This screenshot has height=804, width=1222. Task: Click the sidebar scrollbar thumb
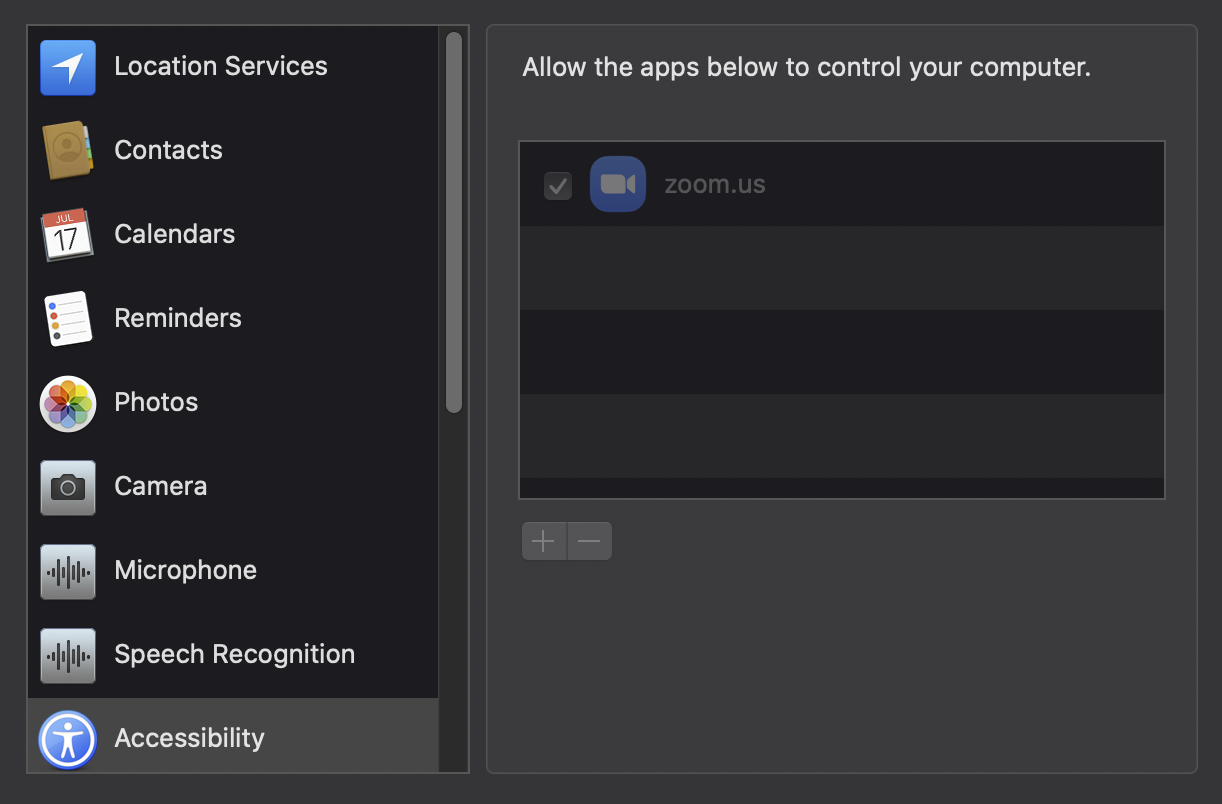click(454, 220)
